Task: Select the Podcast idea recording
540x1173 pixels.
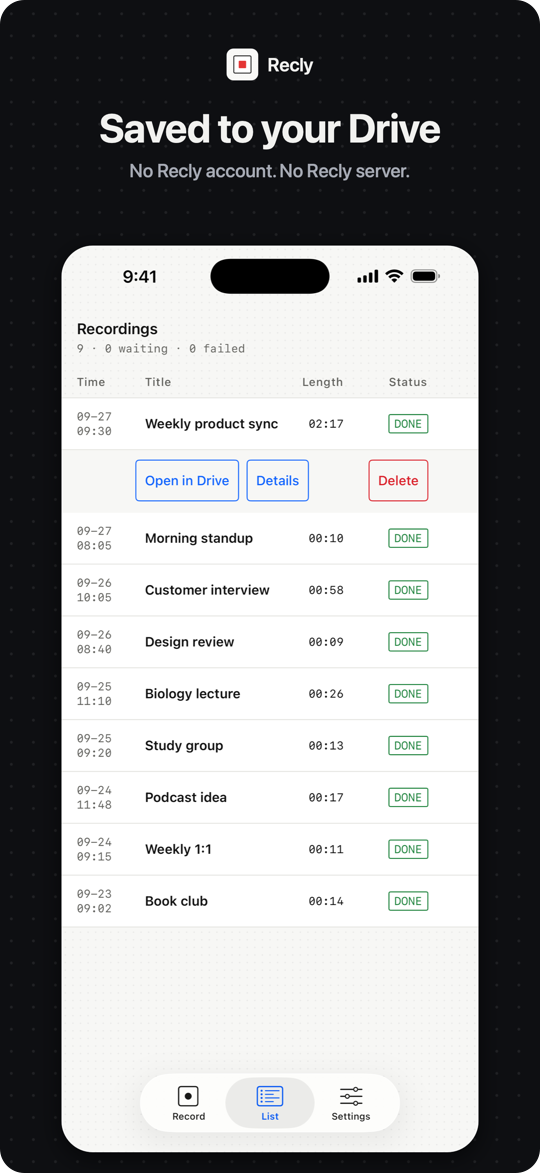Action: [270, 797]
